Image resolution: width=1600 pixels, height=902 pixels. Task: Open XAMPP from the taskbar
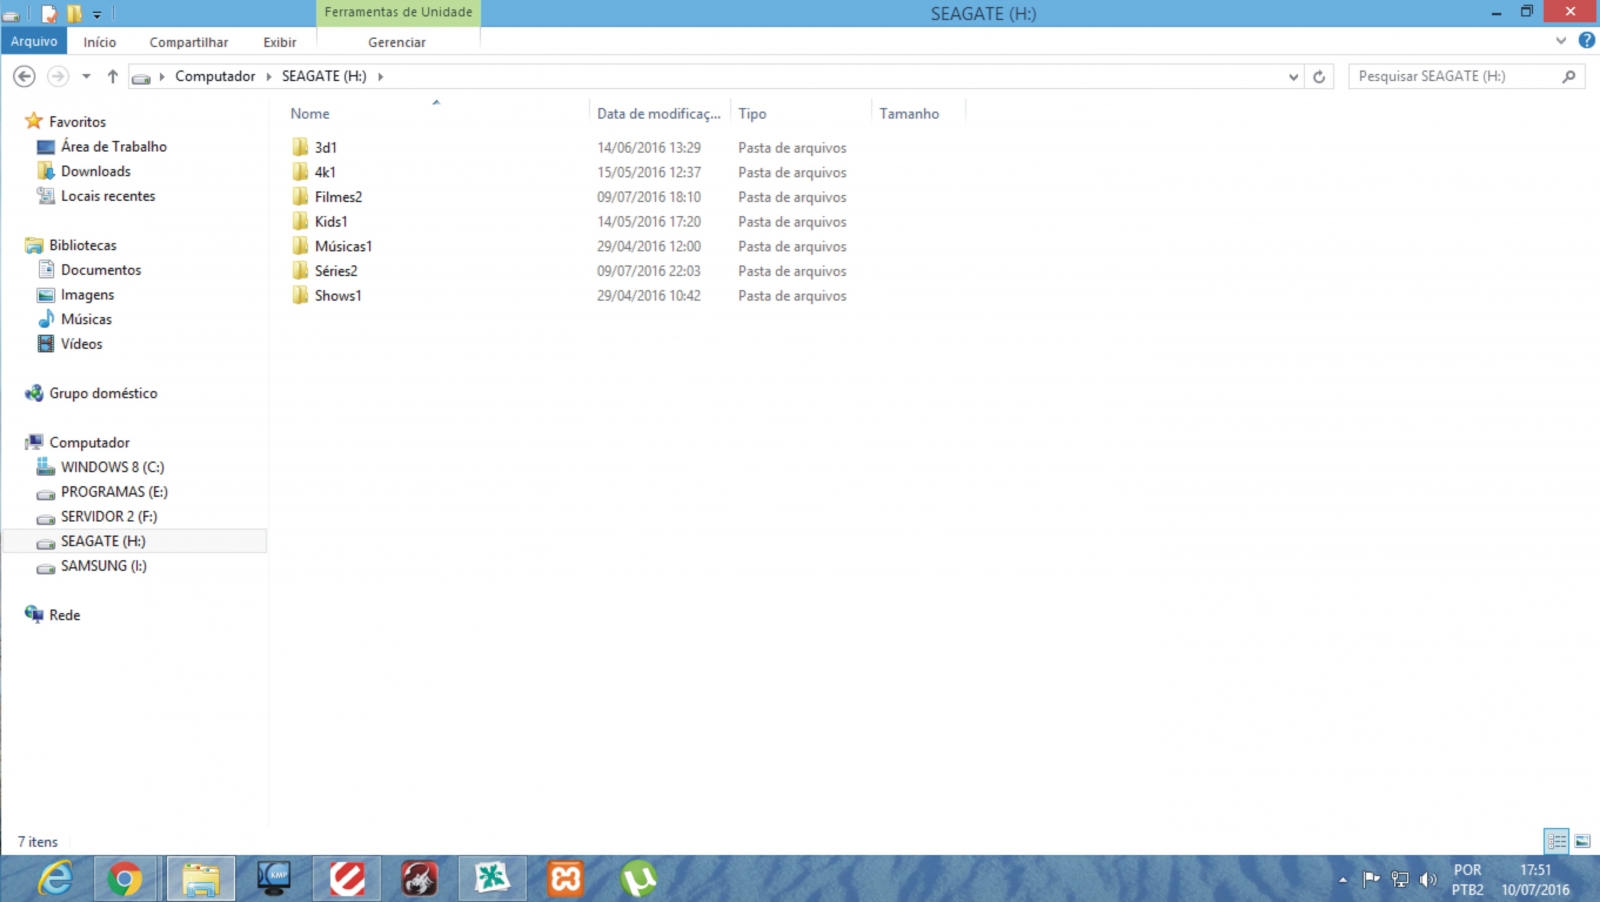pos(565,879)
